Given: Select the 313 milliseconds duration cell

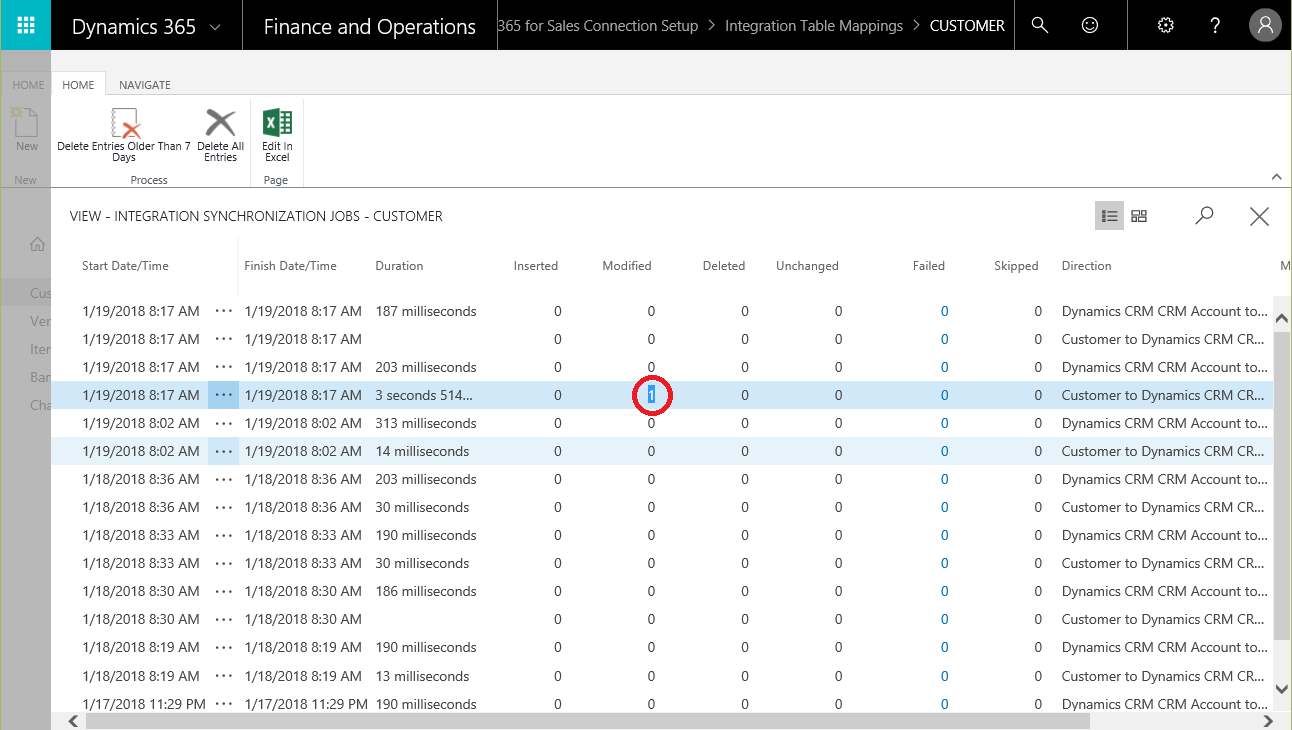Looking at the screenshot, I should [426, 423].
